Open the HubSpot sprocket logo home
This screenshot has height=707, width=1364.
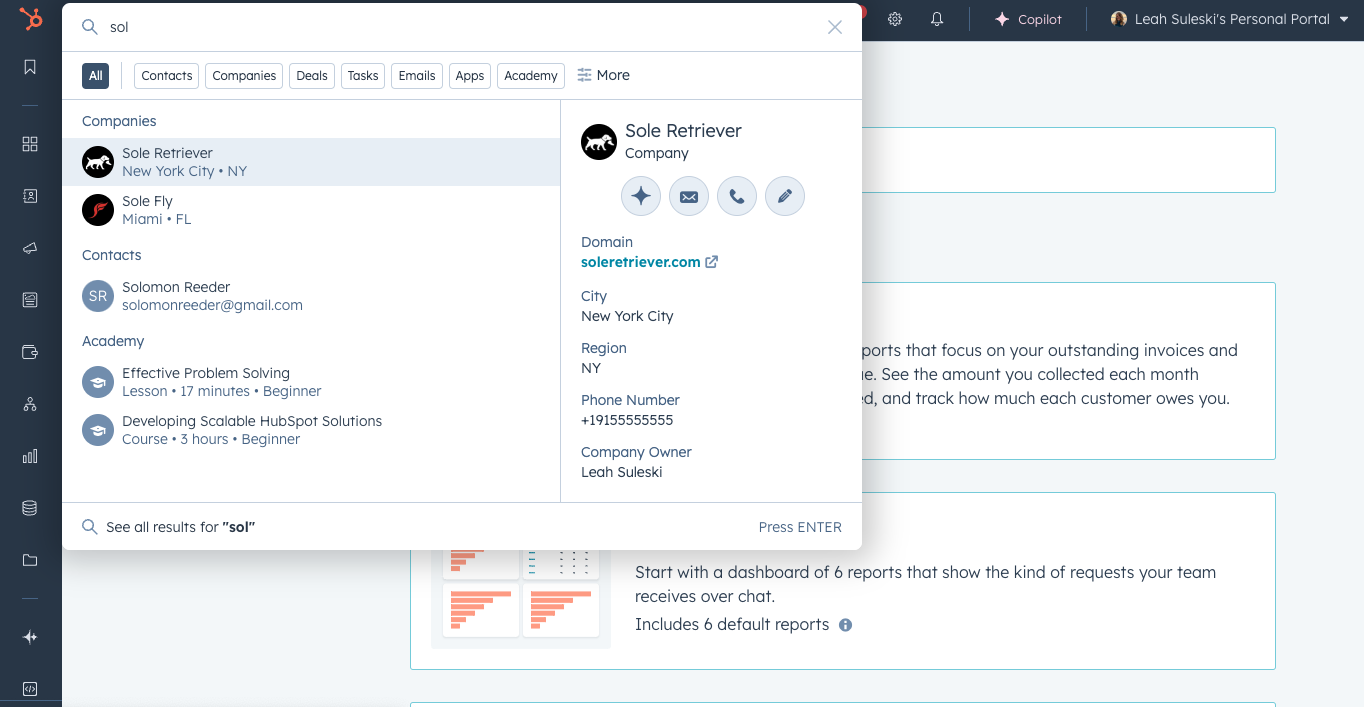pyautogui.click(x=30, y=19)
